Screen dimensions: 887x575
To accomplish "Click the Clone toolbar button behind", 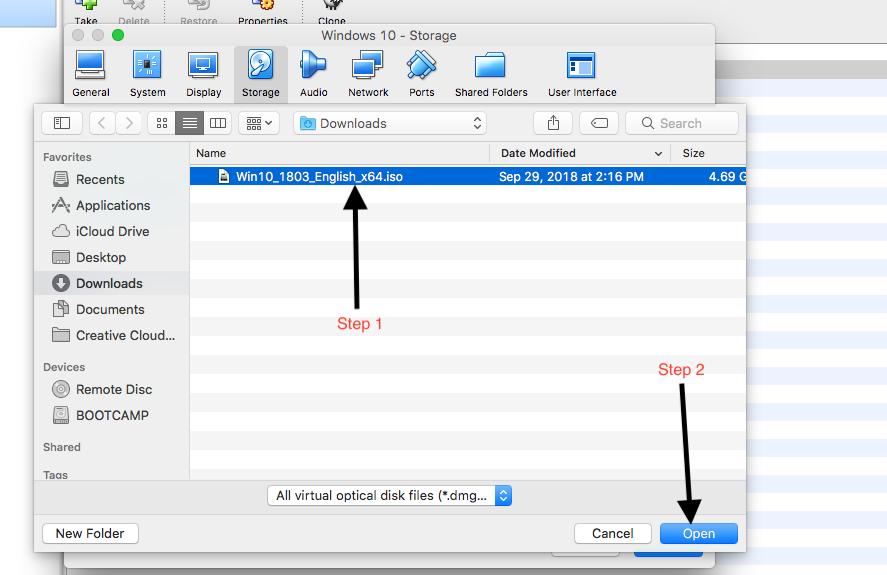I will tap(331, 12).
